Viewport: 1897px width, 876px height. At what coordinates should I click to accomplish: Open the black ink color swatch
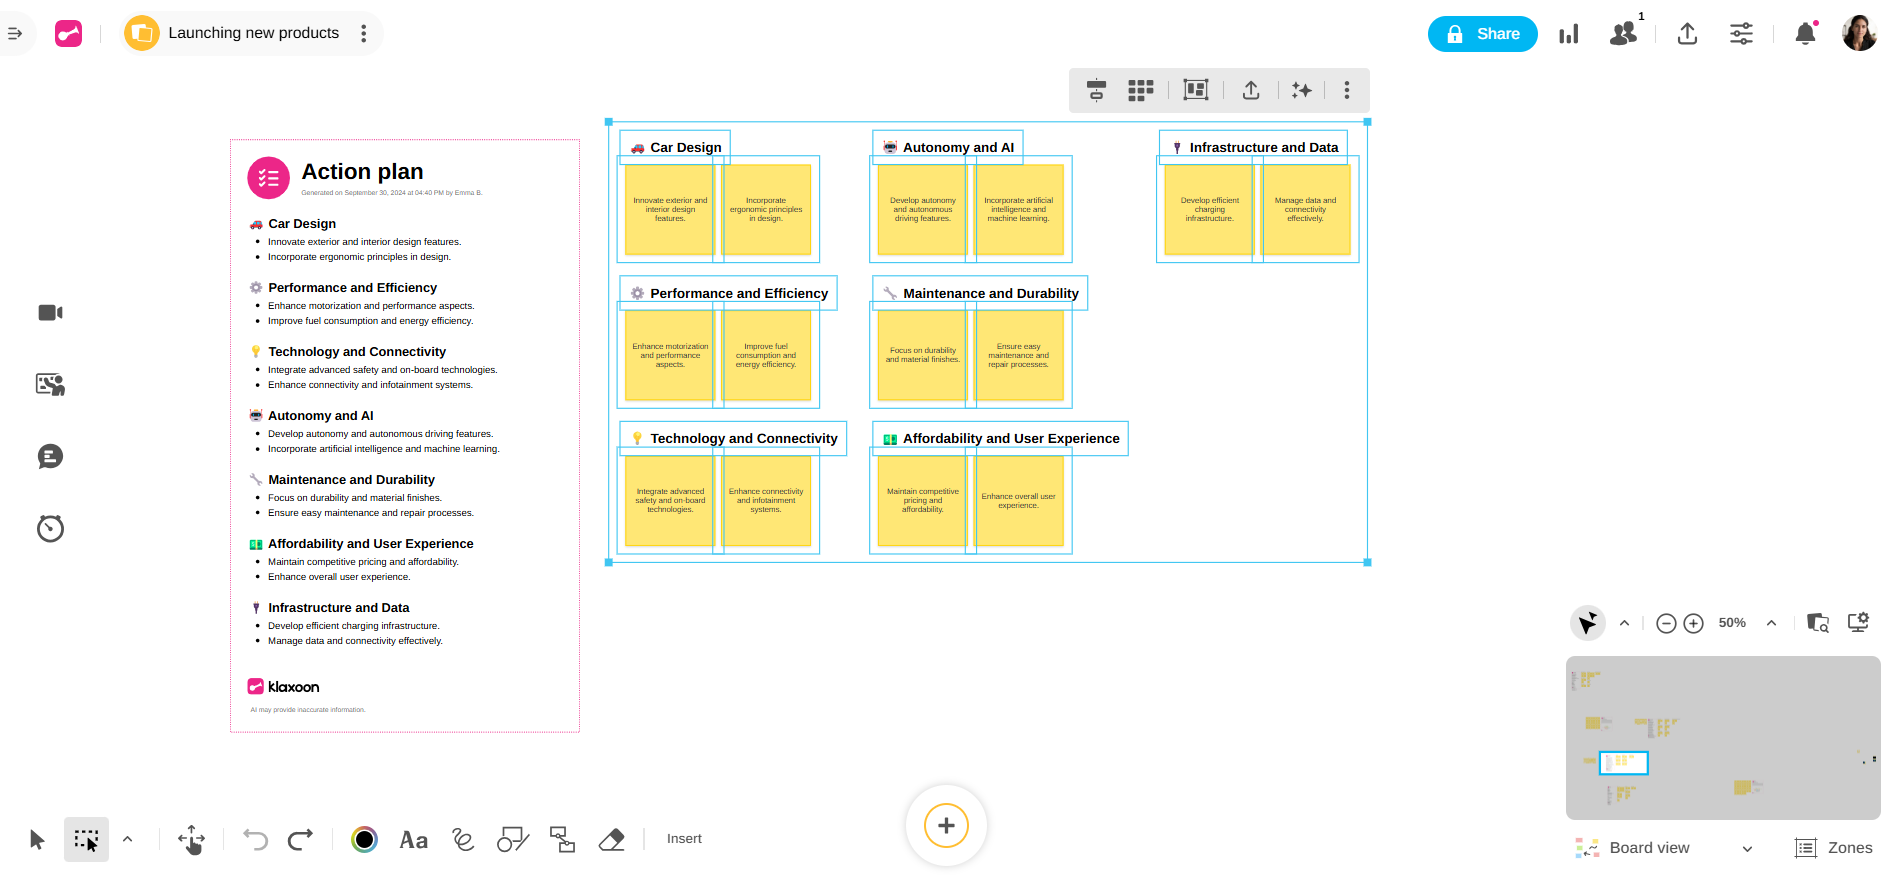coord(364,840)
